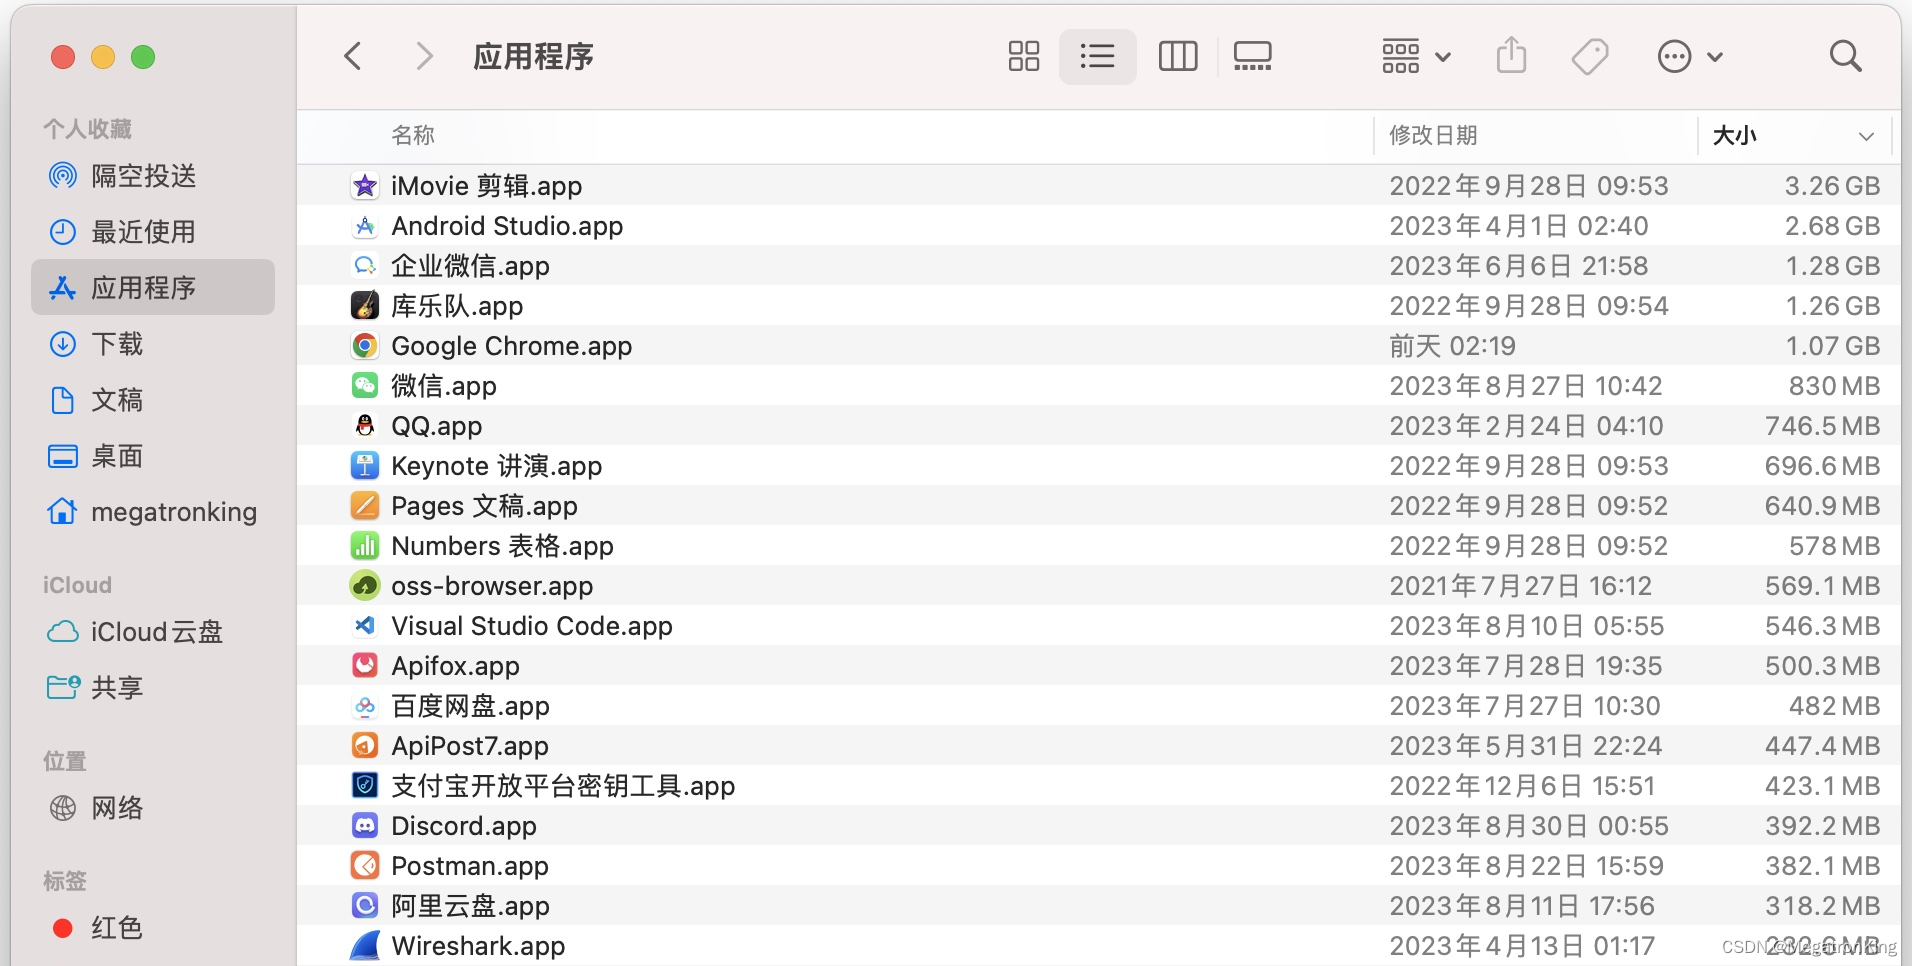This screenshot has height=966, width=1912.
Task: Select the QQ.app file name
Action: (x=436, y=426)
